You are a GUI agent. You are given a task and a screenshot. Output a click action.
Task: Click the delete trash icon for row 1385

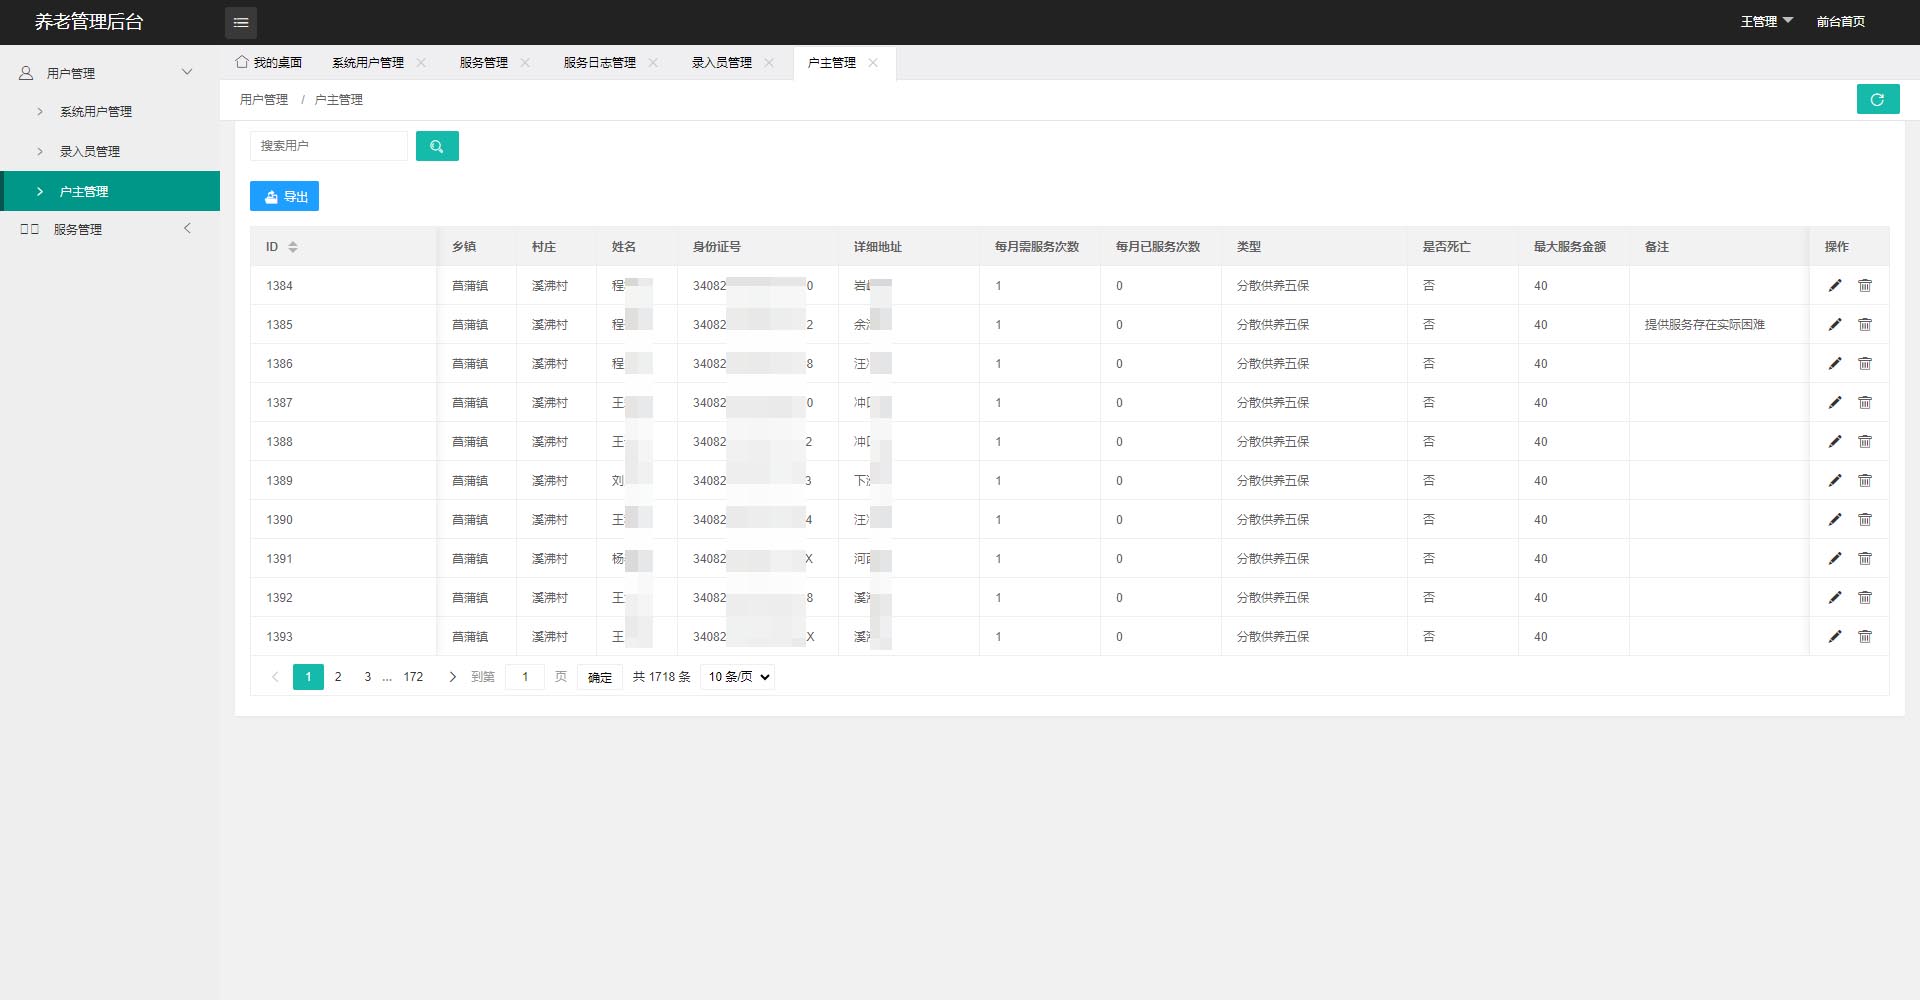pyautogui.click(x=1865, y=325)
